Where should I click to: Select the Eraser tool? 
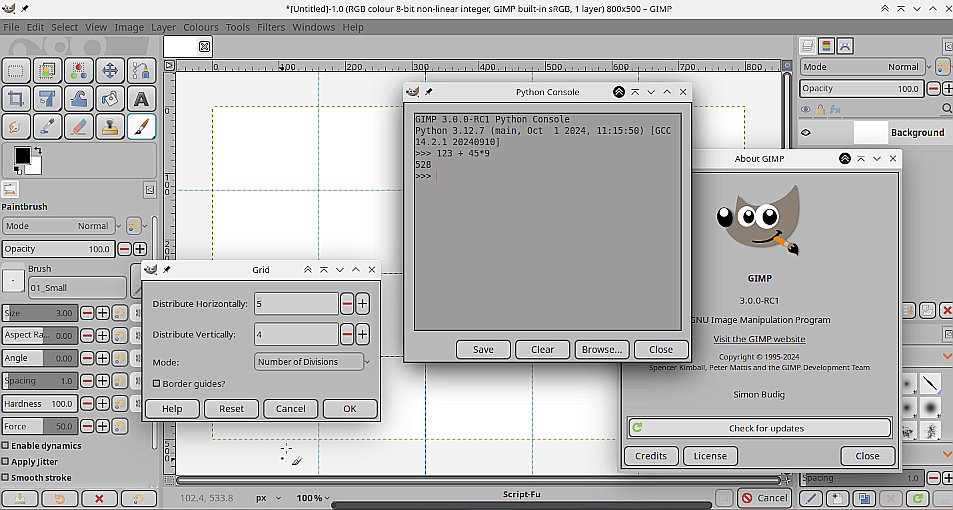[78, 126]
